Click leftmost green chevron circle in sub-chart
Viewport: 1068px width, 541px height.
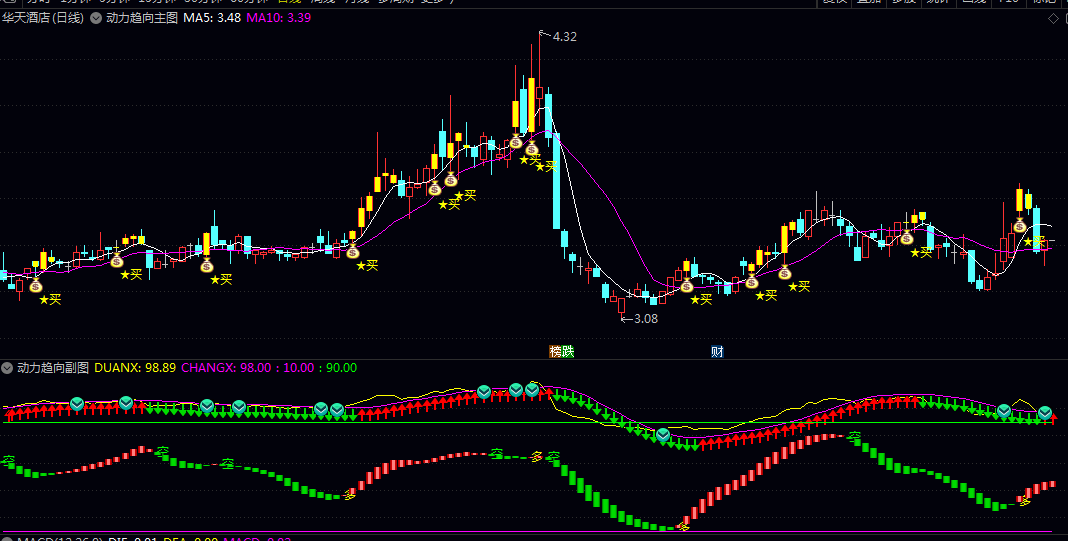click(78, 404)
